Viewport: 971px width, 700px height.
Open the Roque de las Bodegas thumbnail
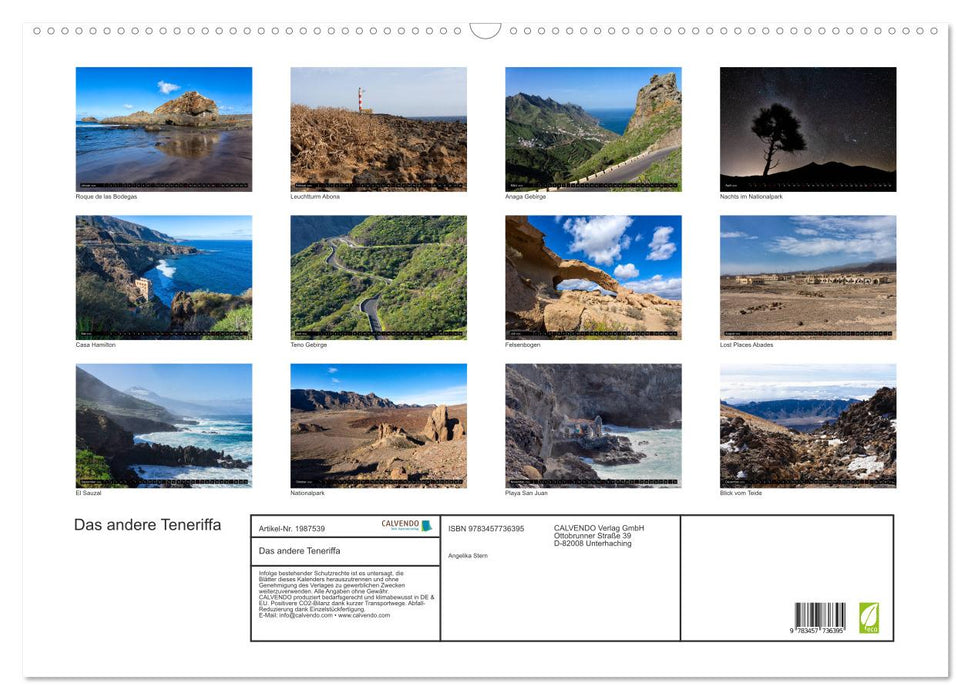point(164,128)
